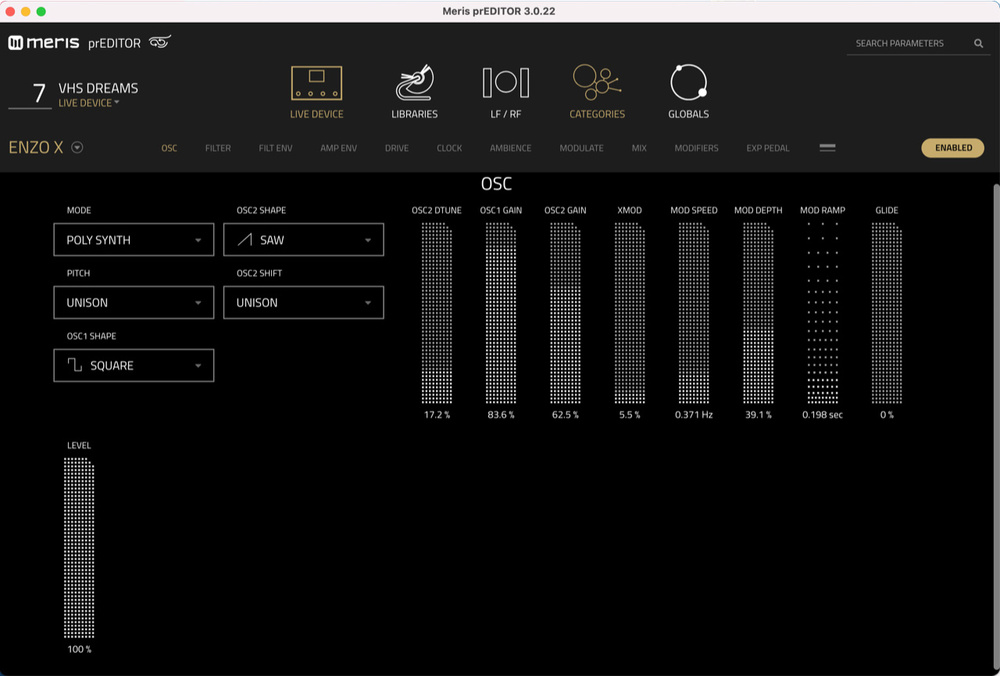This screenshot has width=1000, height=676.
Task: Click the LEVEL slider
Action: click(x=79, y=548)
